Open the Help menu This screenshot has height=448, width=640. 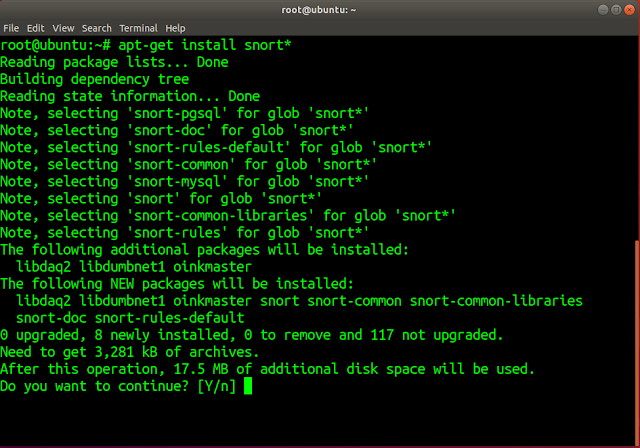175,28
